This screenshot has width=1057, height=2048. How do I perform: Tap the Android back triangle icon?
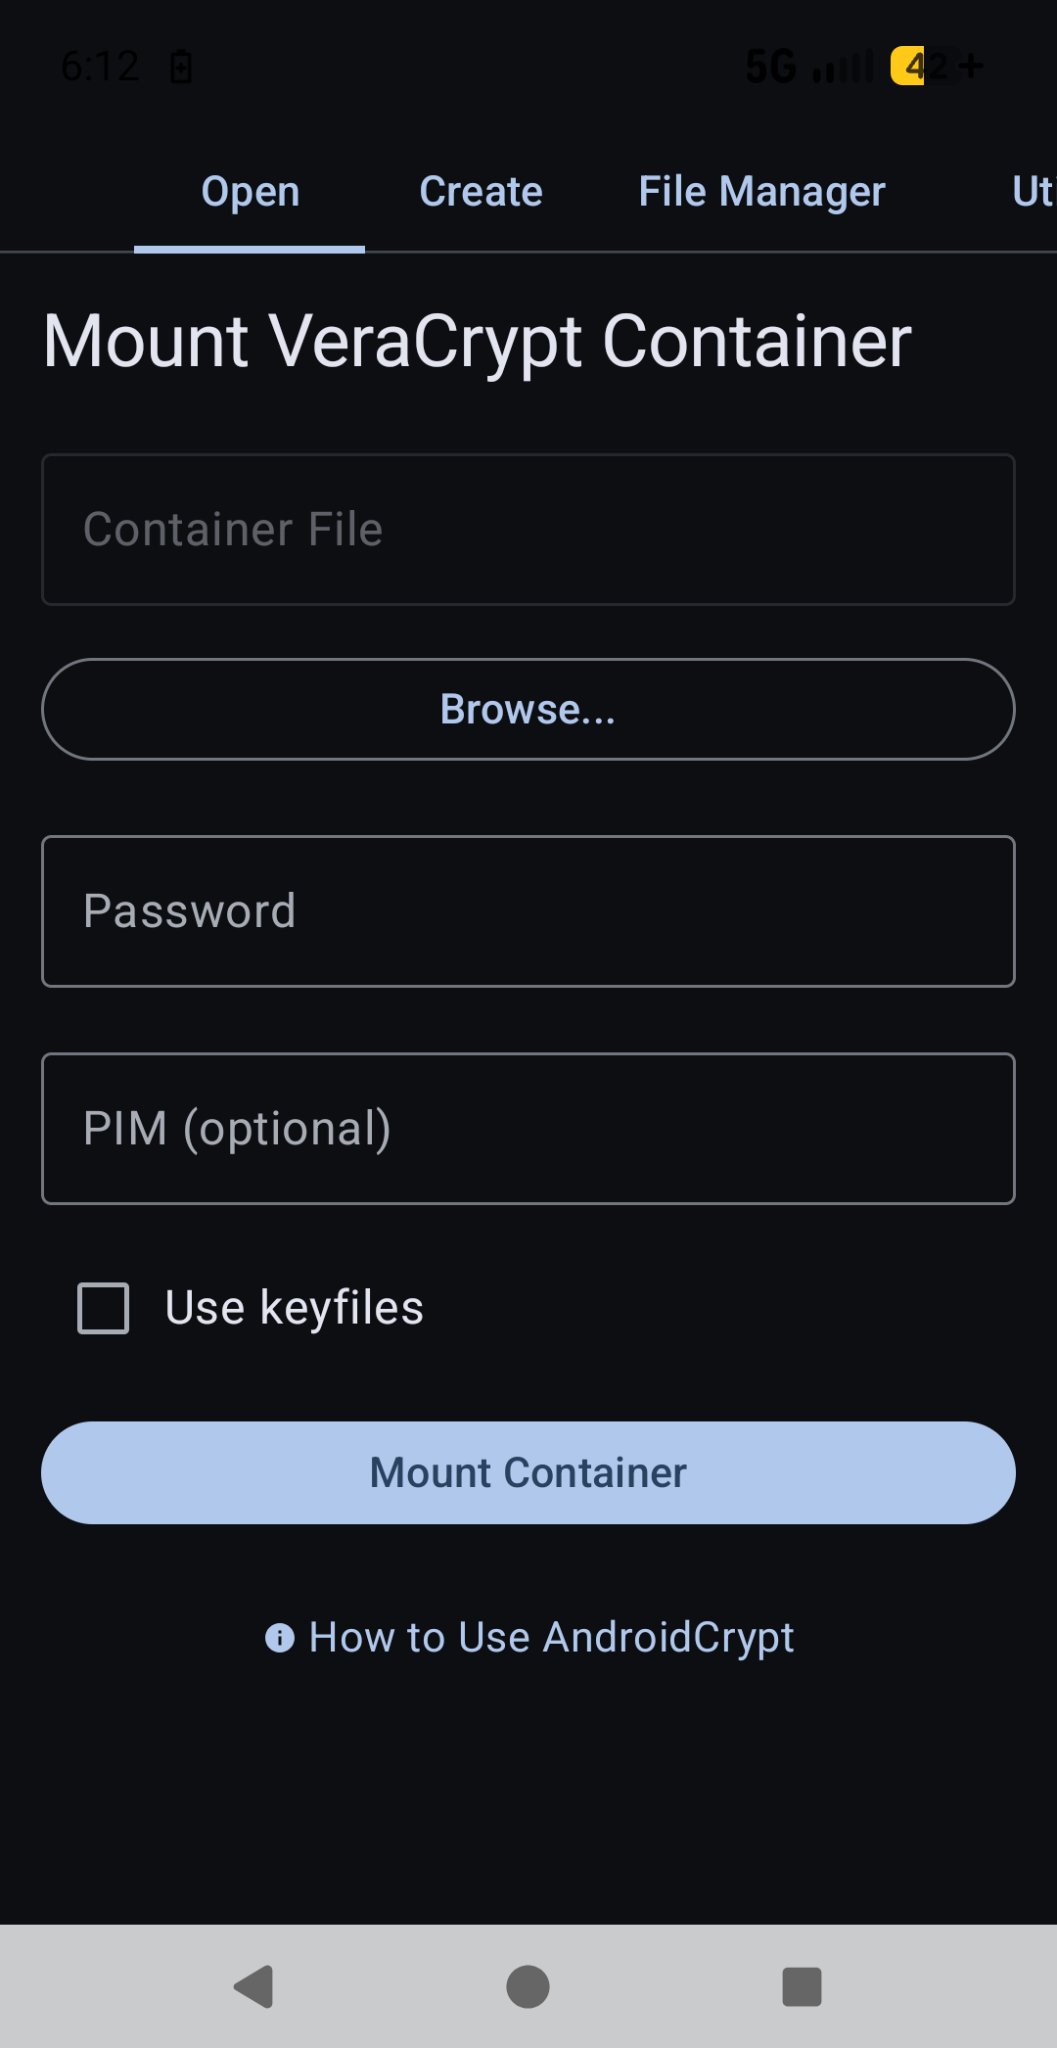254,1987
